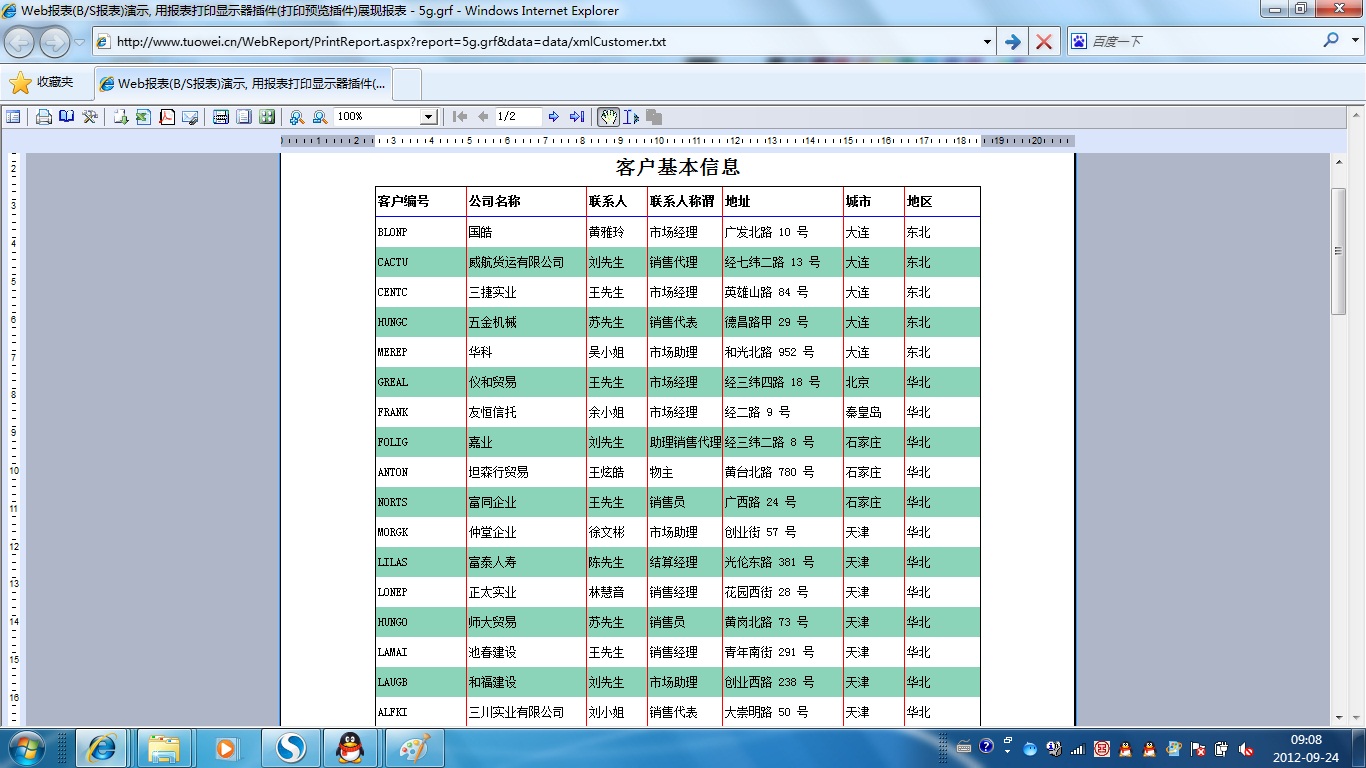This screenshot has height=768, width=1366.
Task: Export report to PDF
Action: 167,117
